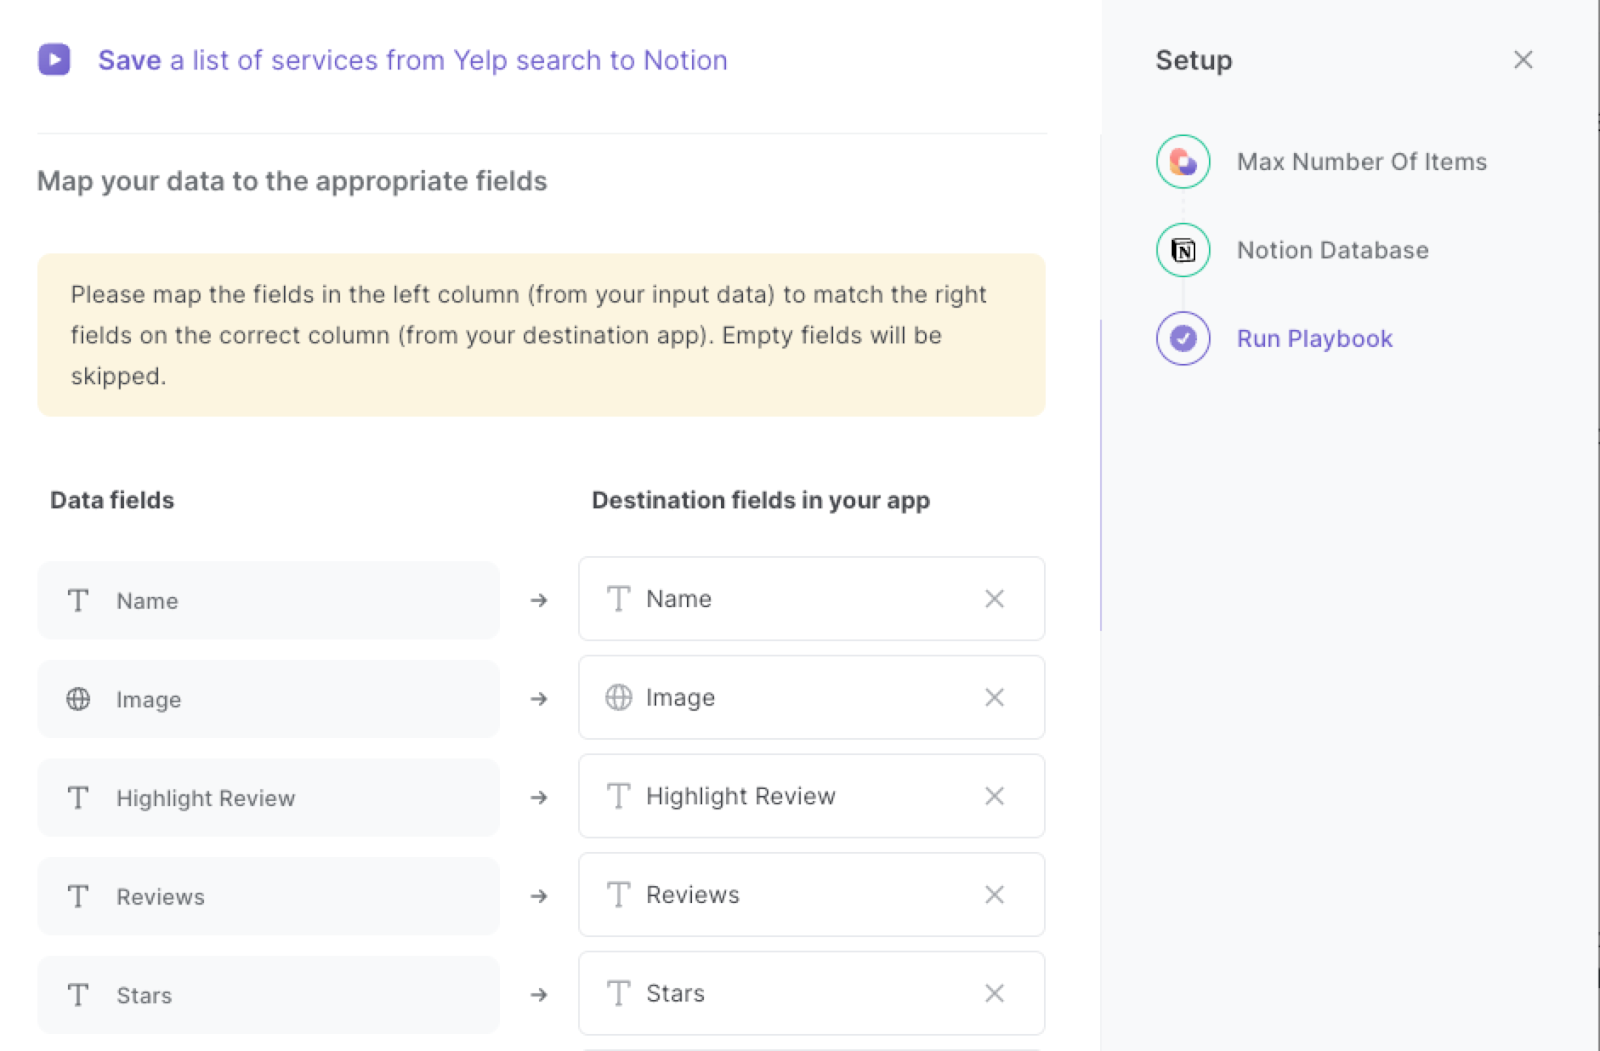Open the Name destination field dropdown

811,598
